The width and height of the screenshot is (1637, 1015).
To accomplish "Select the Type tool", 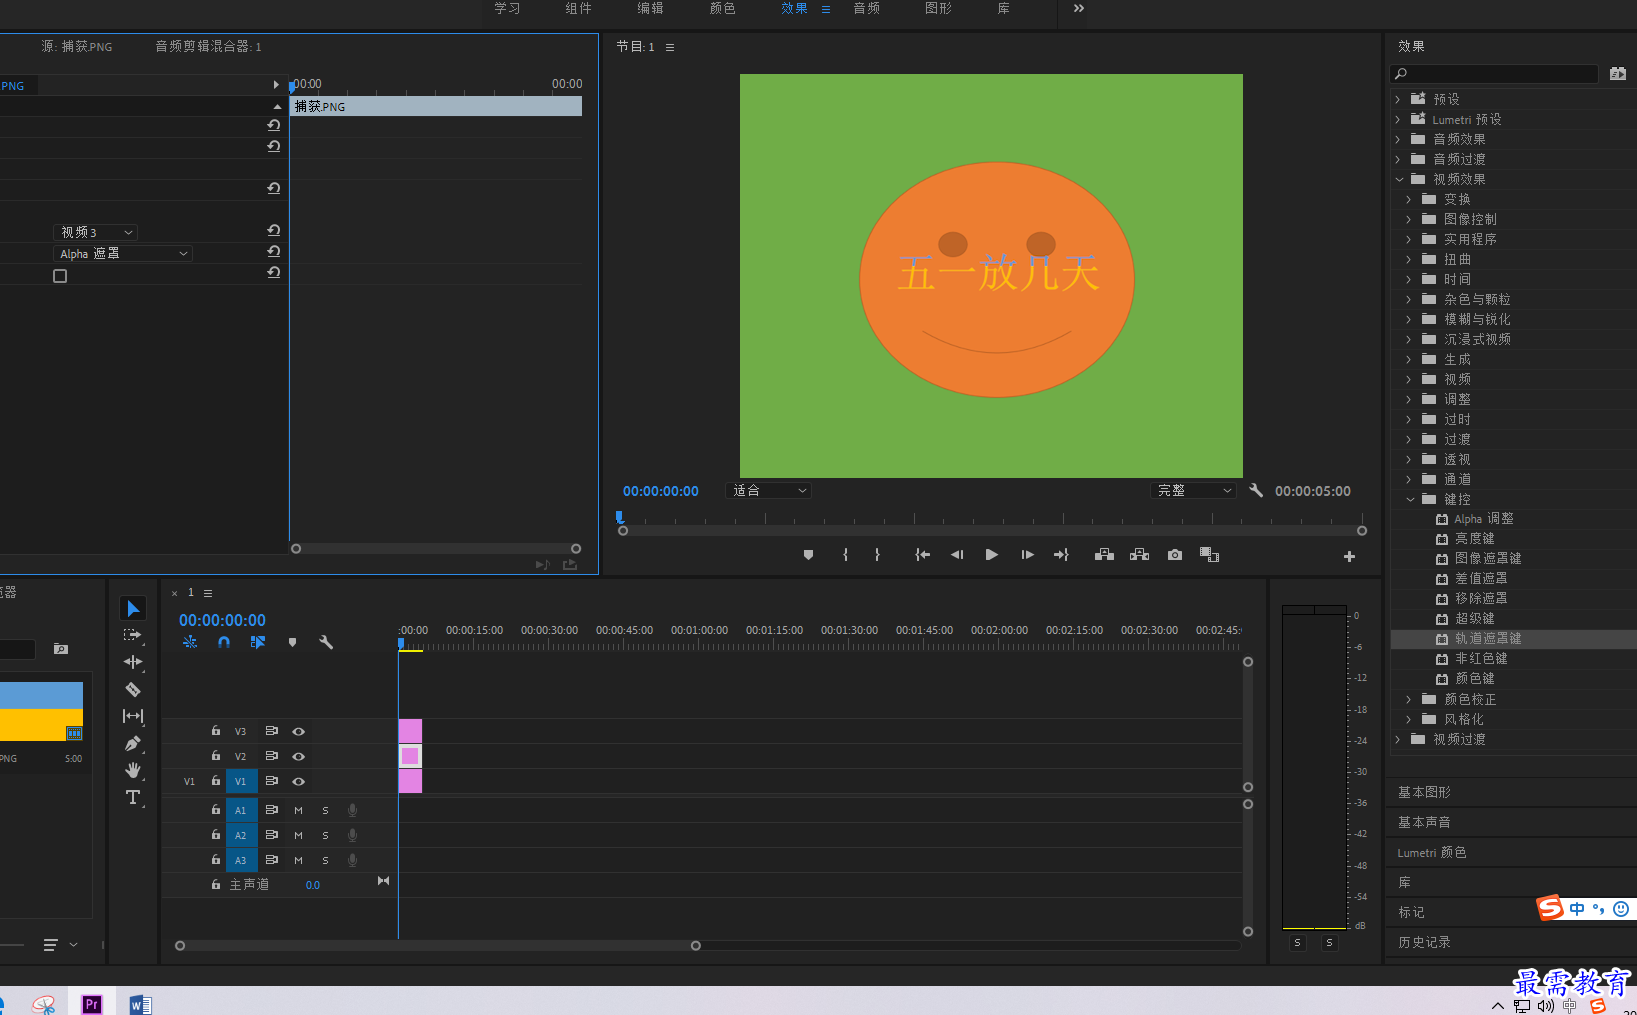I will coord(133,797).
